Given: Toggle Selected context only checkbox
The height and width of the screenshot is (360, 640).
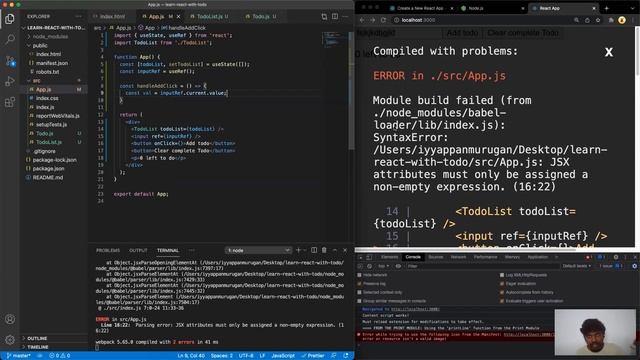Looking at the screenshot, I should click(x=360, y=292).
